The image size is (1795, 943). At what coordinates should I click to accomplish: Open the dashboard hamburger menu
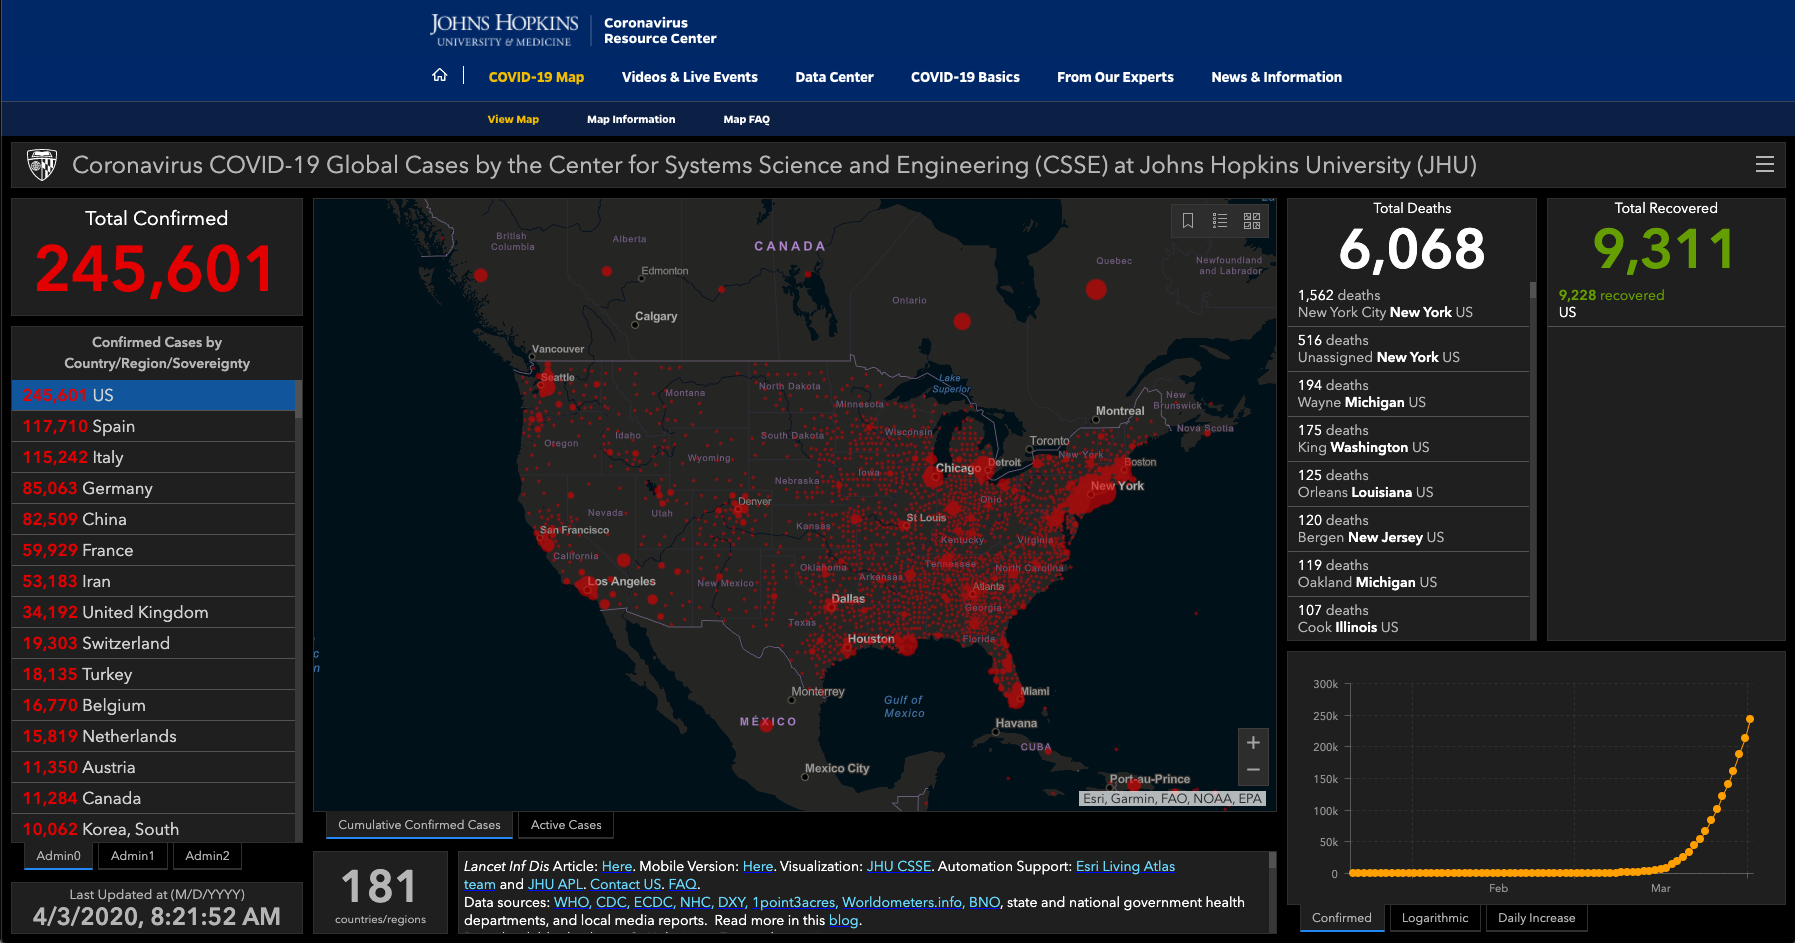pos(1764,165)
